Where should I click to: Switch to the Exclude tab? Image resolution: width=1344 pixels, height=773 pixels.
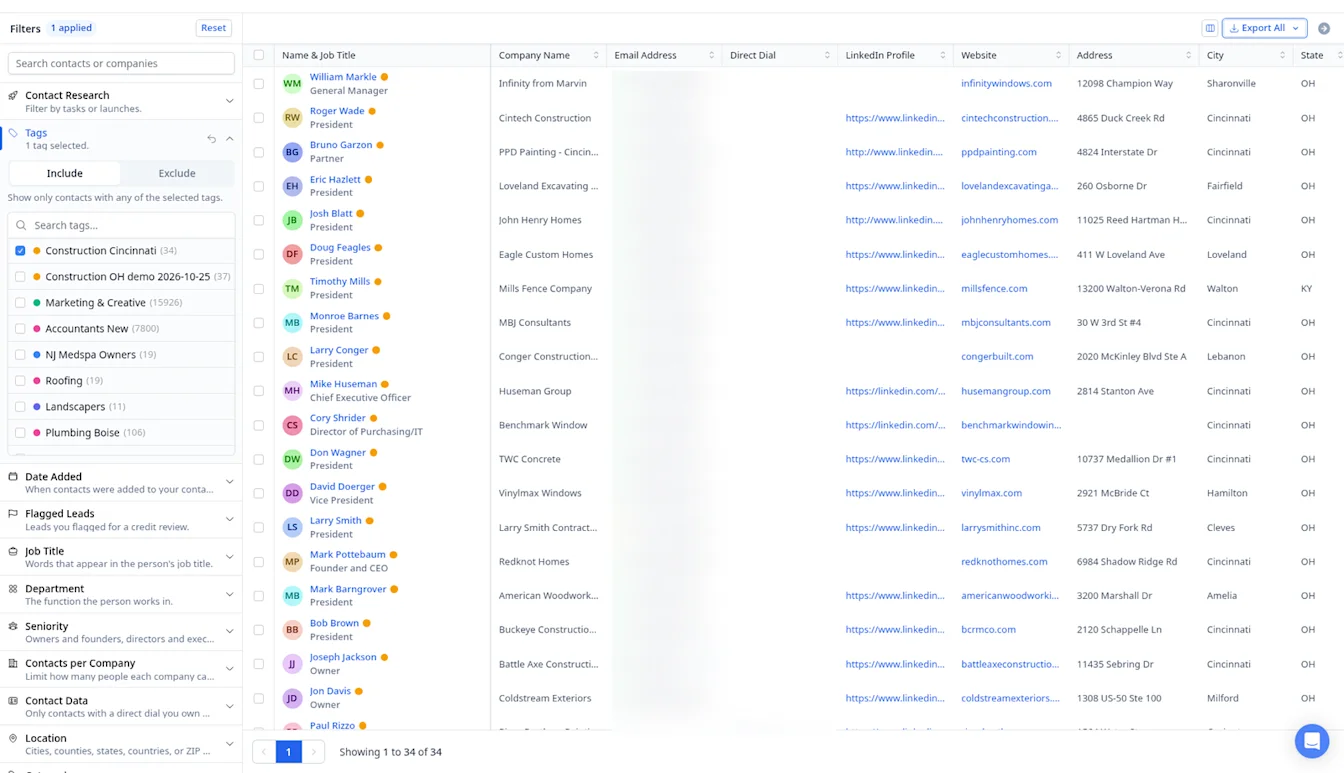[177, 173]
